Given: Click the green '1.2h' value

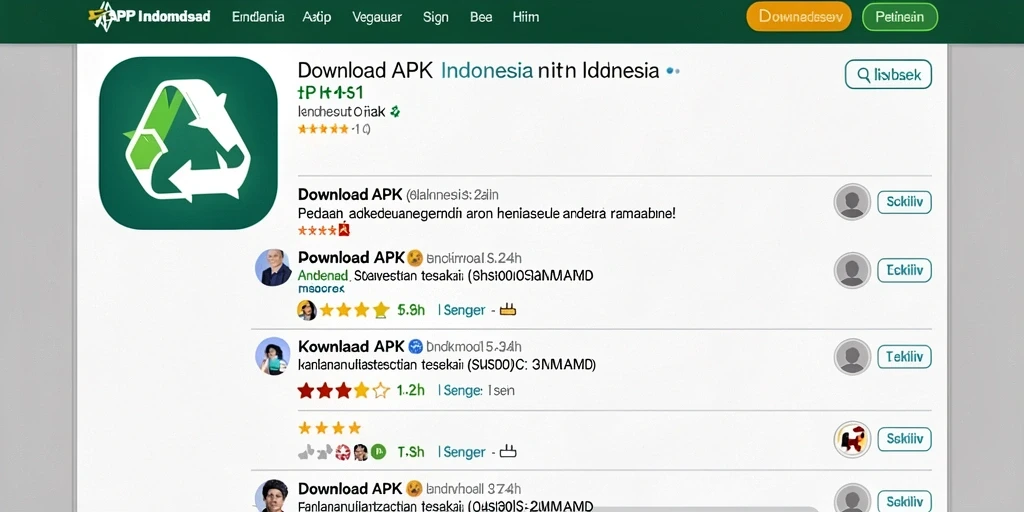Looking at the screenshot, I should point(410,391).
